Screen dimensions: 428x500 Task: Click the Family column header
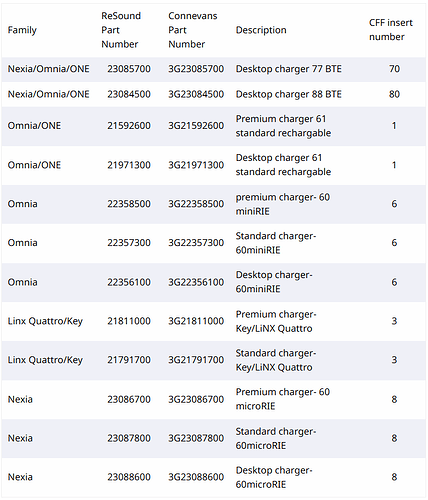pyautogui.click(x=22, y=30)
